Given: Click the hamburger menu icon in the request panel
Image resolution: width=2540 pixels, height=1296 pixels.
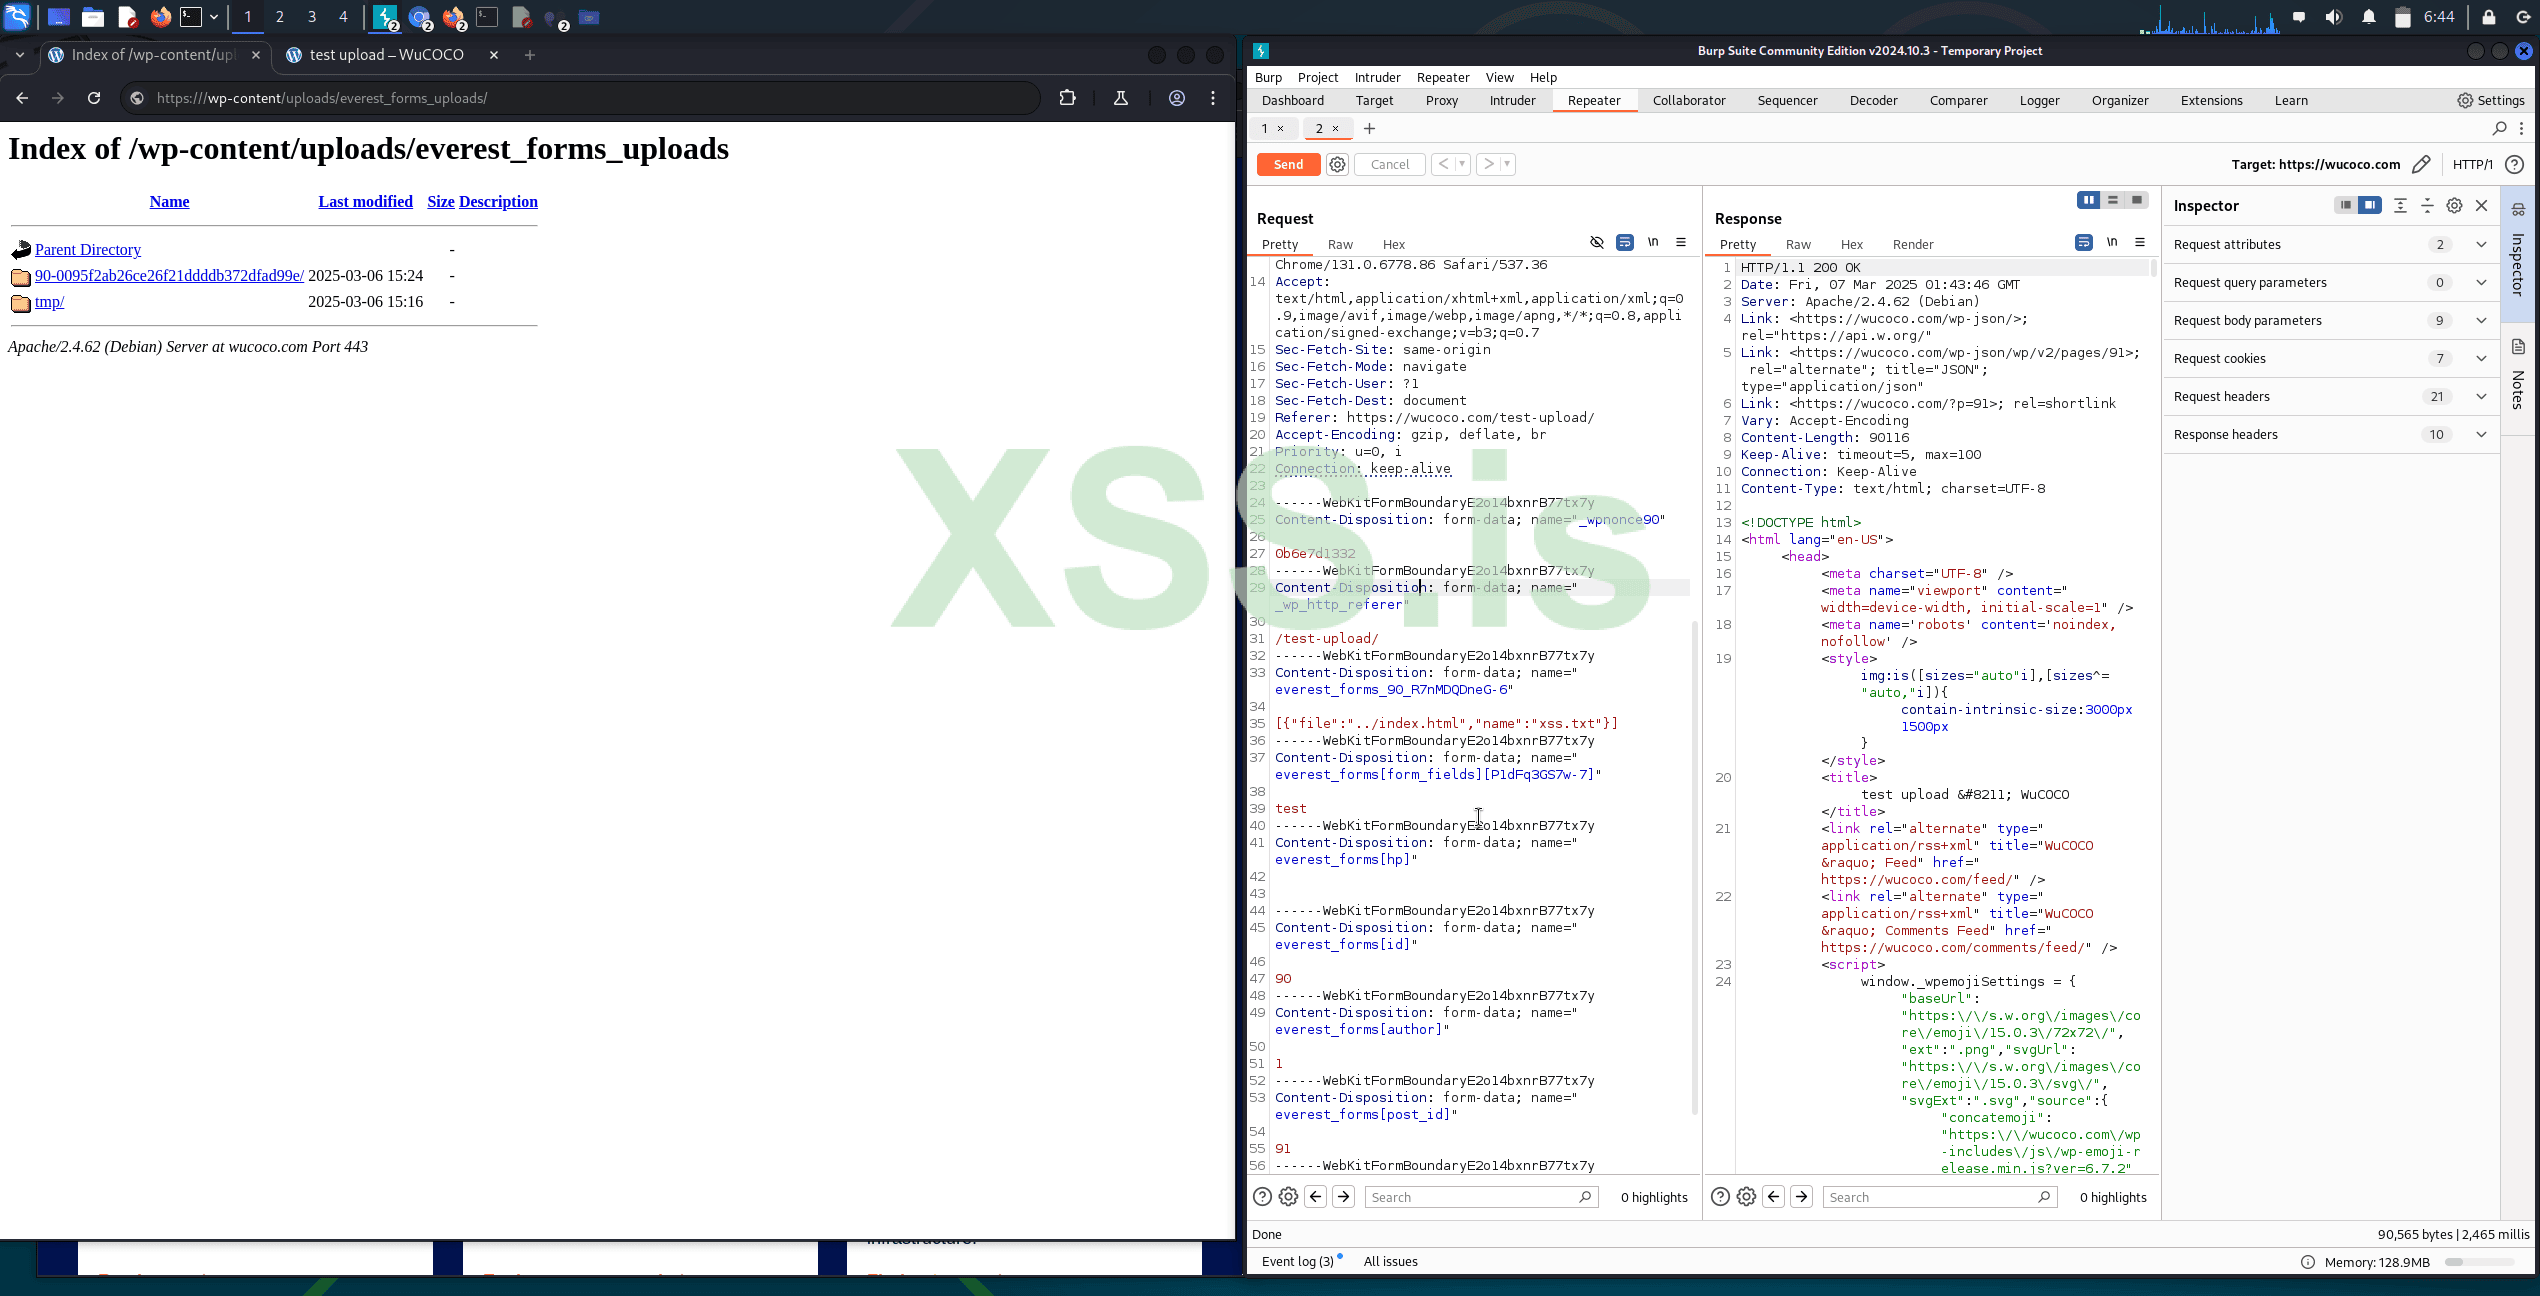Looking at the screenshot, I should (1681, 242).
